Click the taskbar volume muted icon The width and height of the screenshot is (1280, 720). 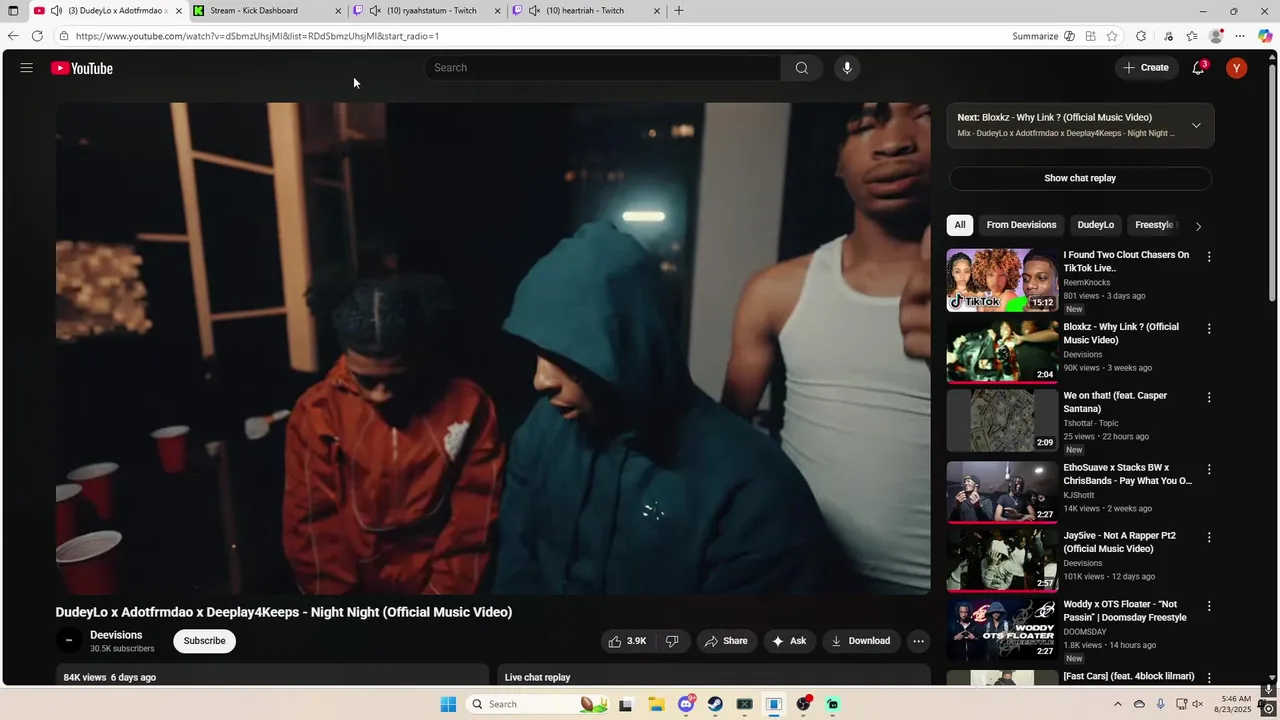[1197, 704]
